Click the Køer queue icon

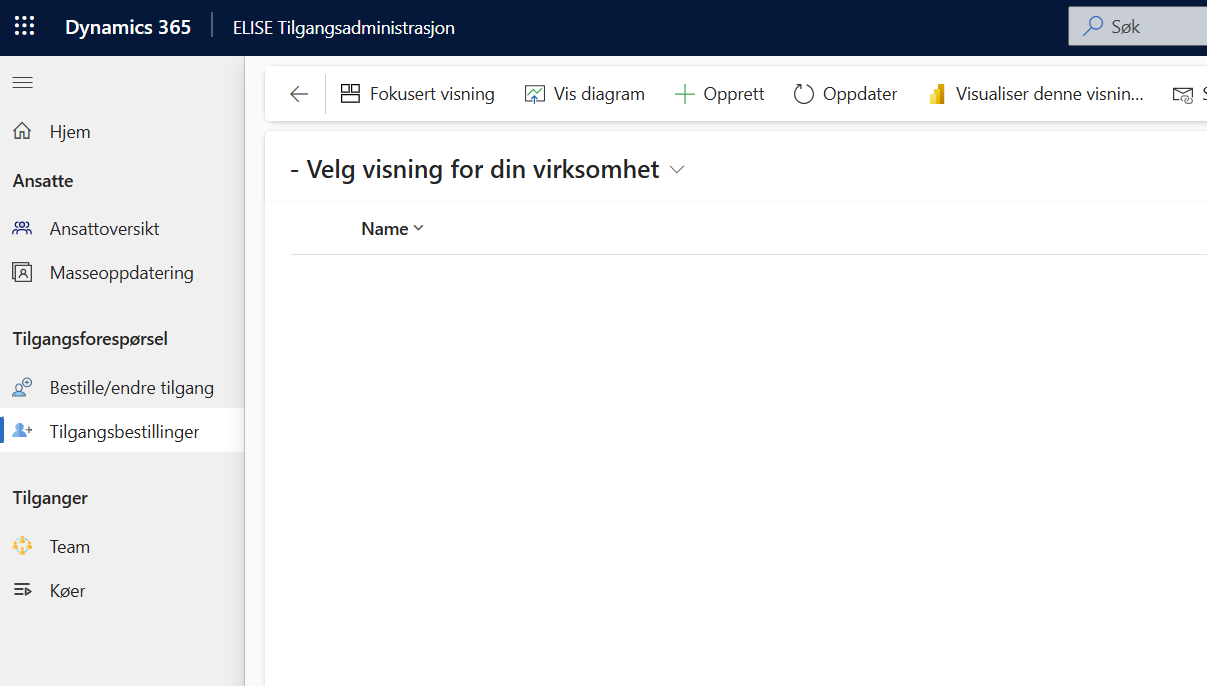point(22,590)
